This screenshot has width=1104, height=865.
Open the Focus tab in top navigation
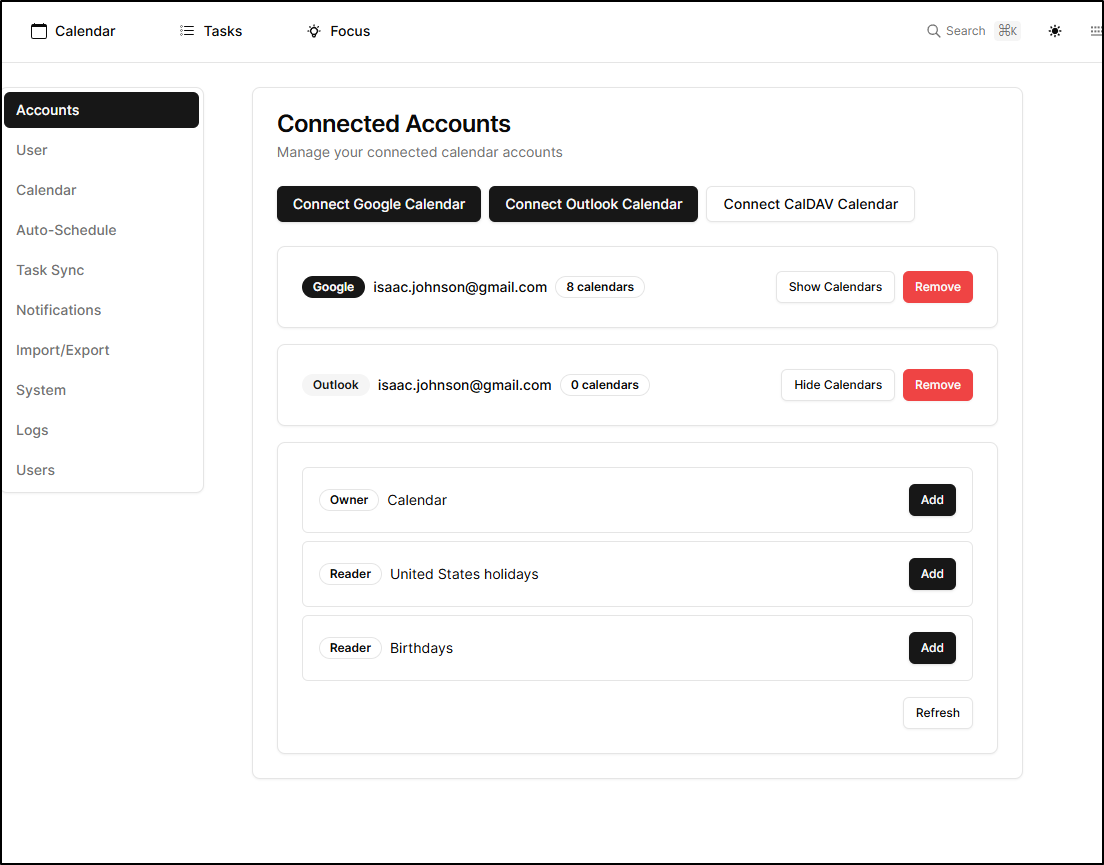339,31
